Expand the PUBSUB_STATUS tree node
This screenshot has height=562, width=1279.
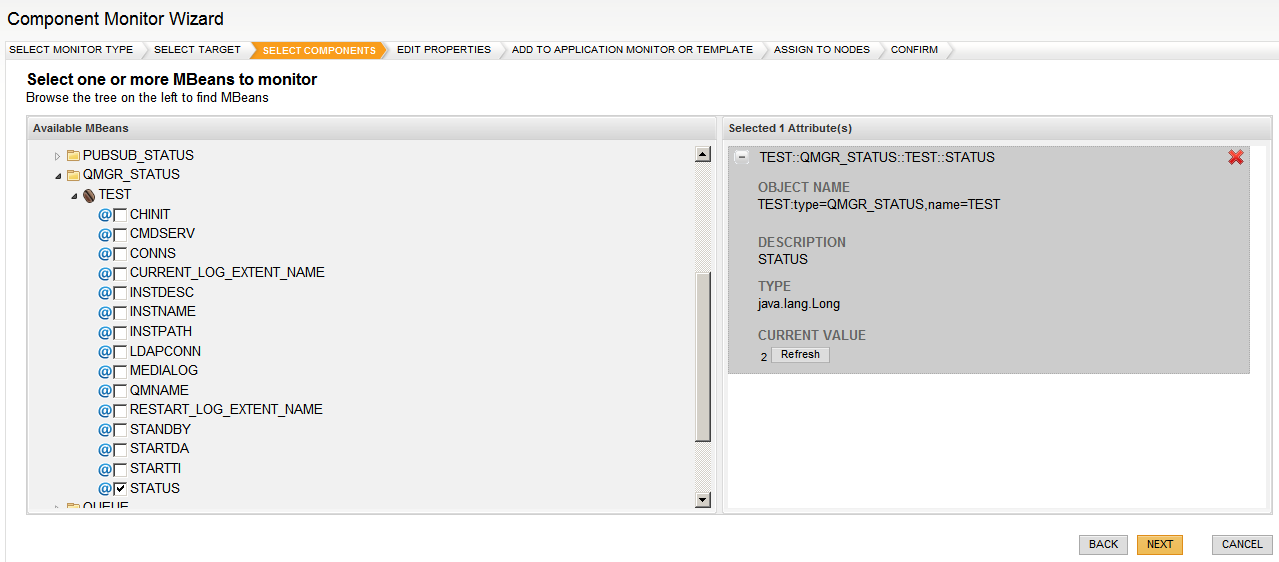pyautogui.click(x=57, y=156)
